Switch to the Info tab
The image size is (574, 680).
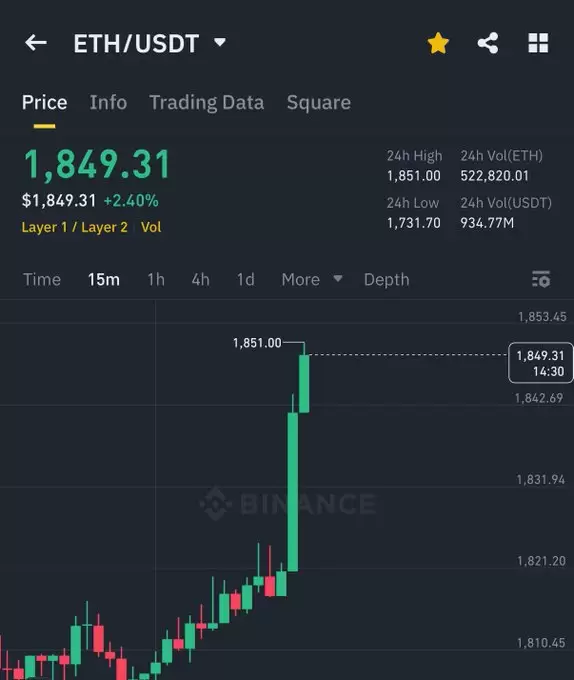click(x=108, y=102)
